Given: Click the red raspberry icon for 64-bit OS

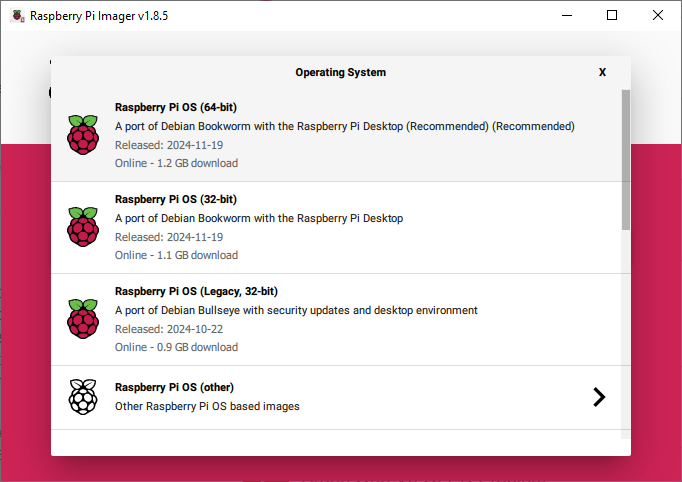Looking at the screenshot, I should point(83,135).
